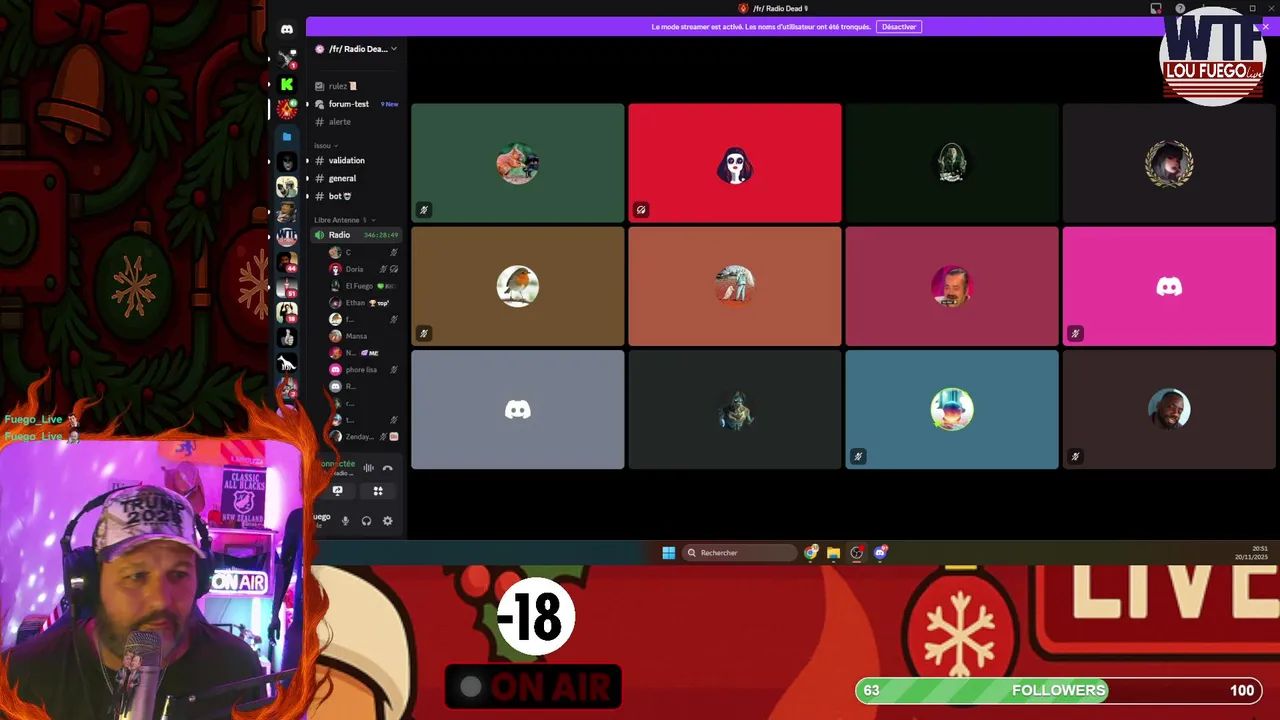Open File Explorer from taskbar
The width and height of the screenshot is (1280, 720).
(x=833, y=553)
